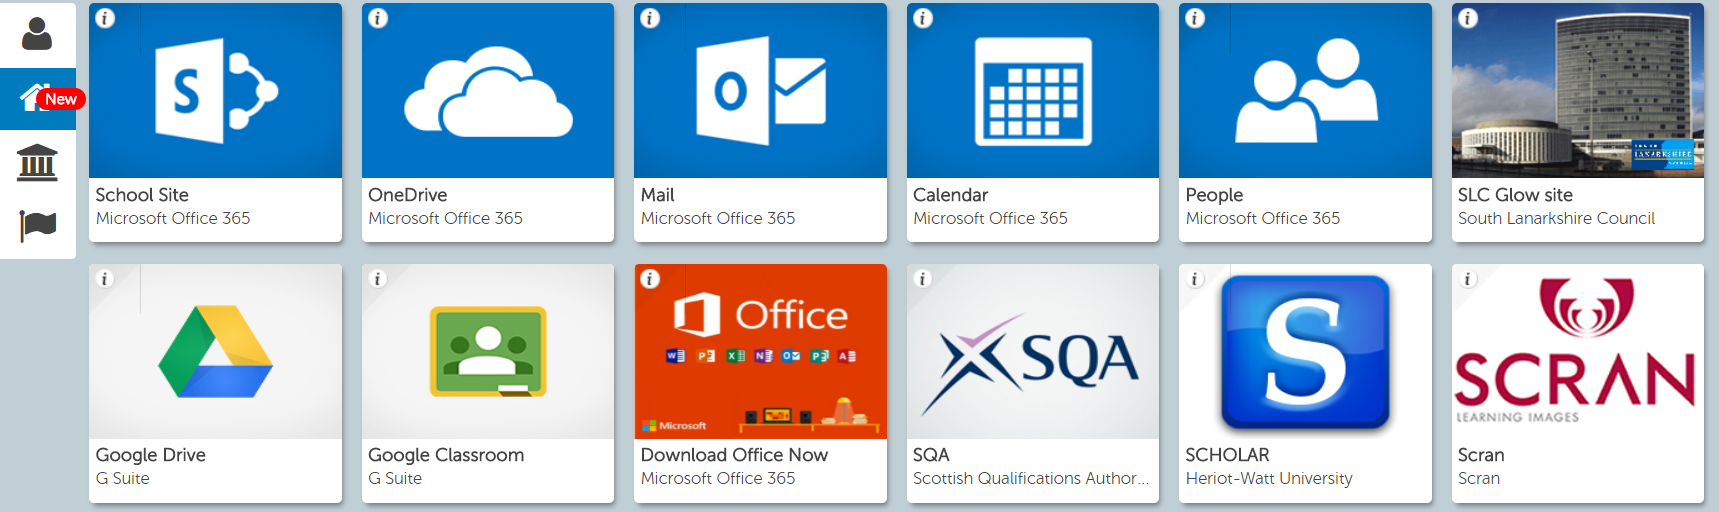The image size is (1719, 512).
Task: Show info for Download Office Now tile
Action: point(650,279)
